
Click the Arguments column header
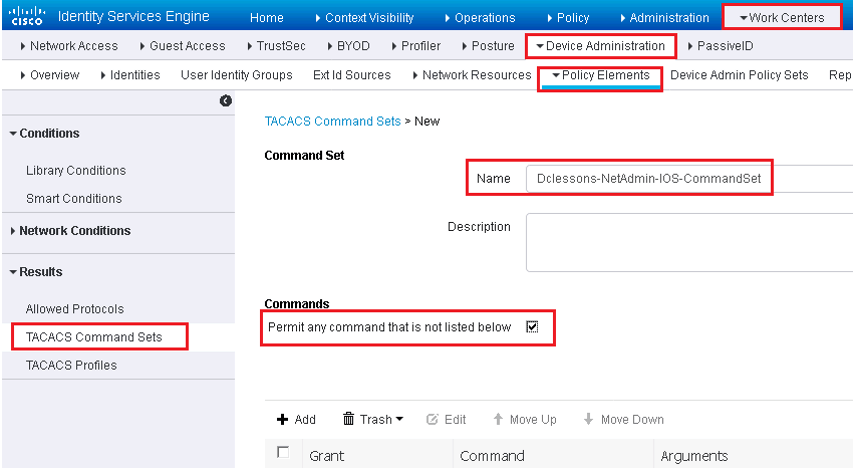point(694,455)
